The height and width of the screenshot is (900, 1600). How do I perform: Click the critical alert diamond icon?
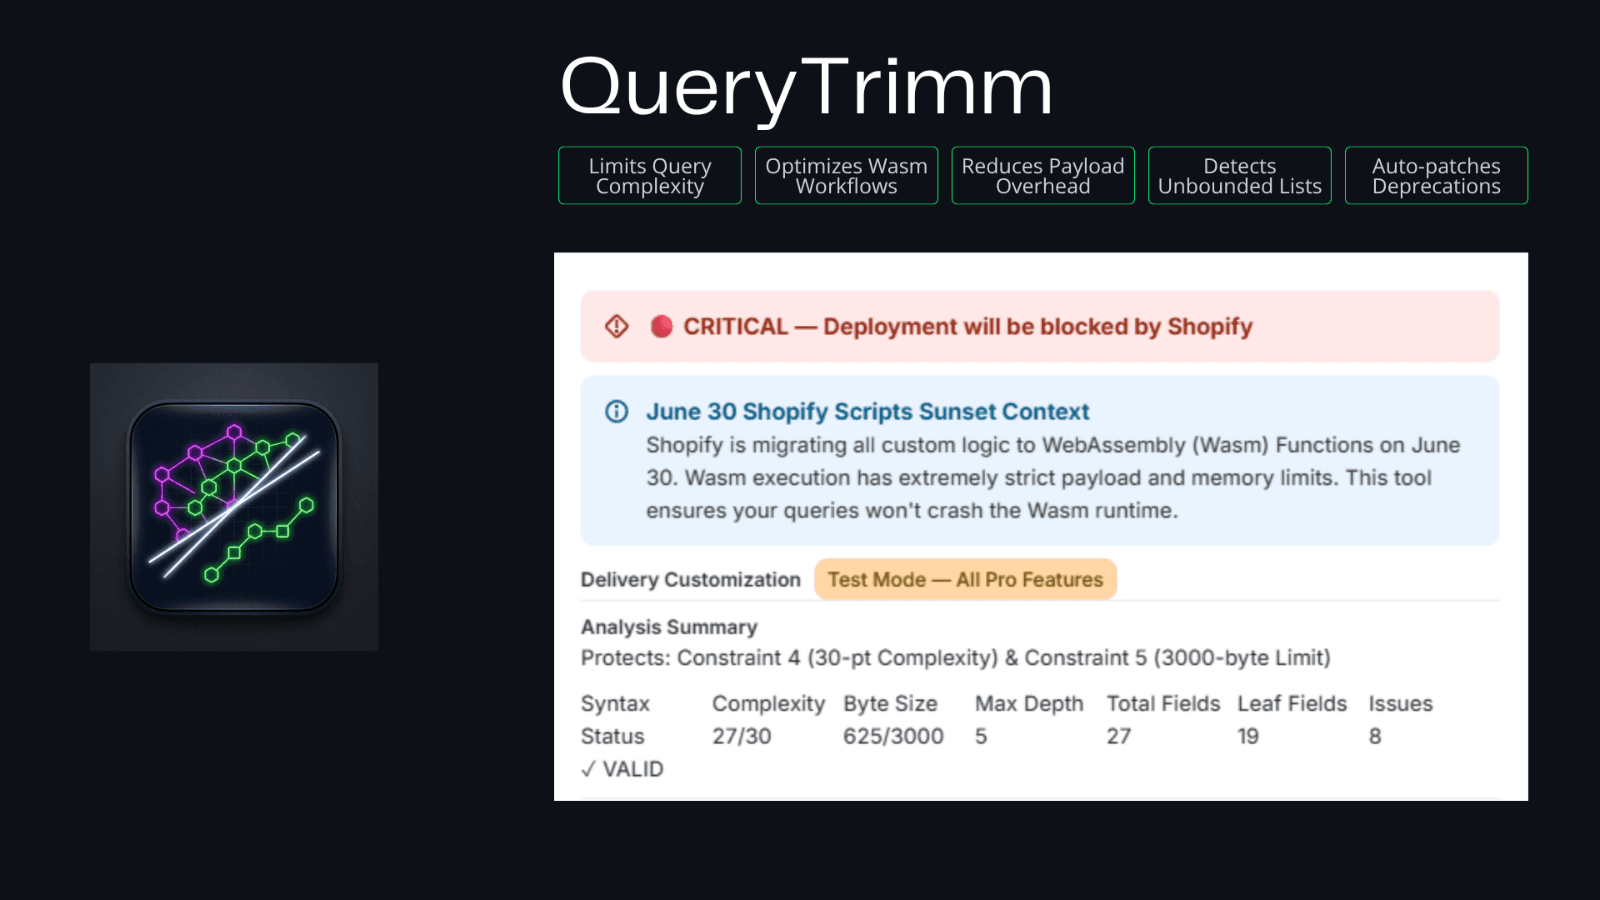[x=617, y=326]
